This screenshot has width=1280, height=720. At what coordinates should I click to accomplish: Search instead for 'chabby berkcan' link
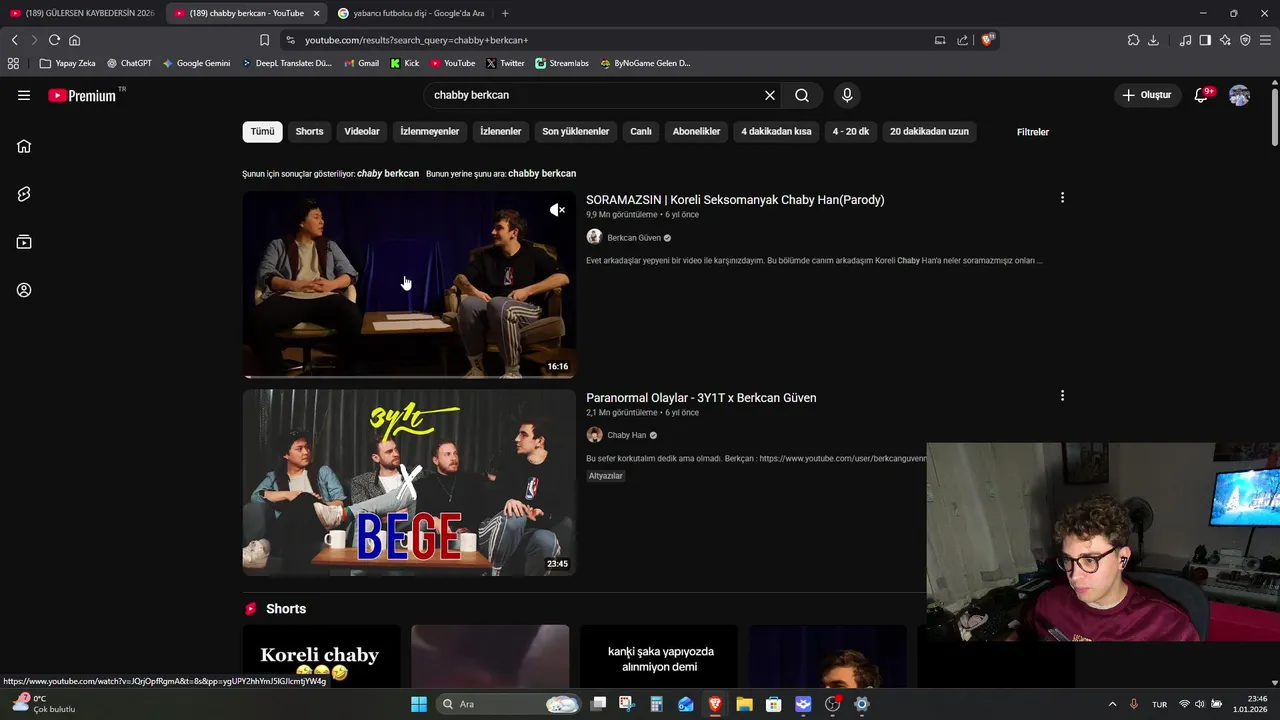point(542,173)
